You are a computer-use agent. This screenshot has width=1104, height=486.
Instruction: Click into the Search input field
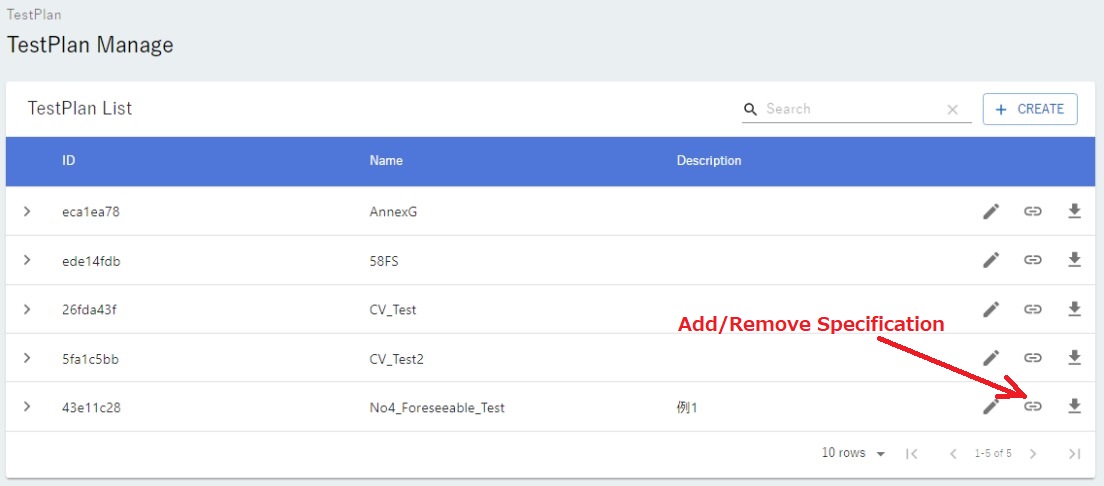[850, 109]
